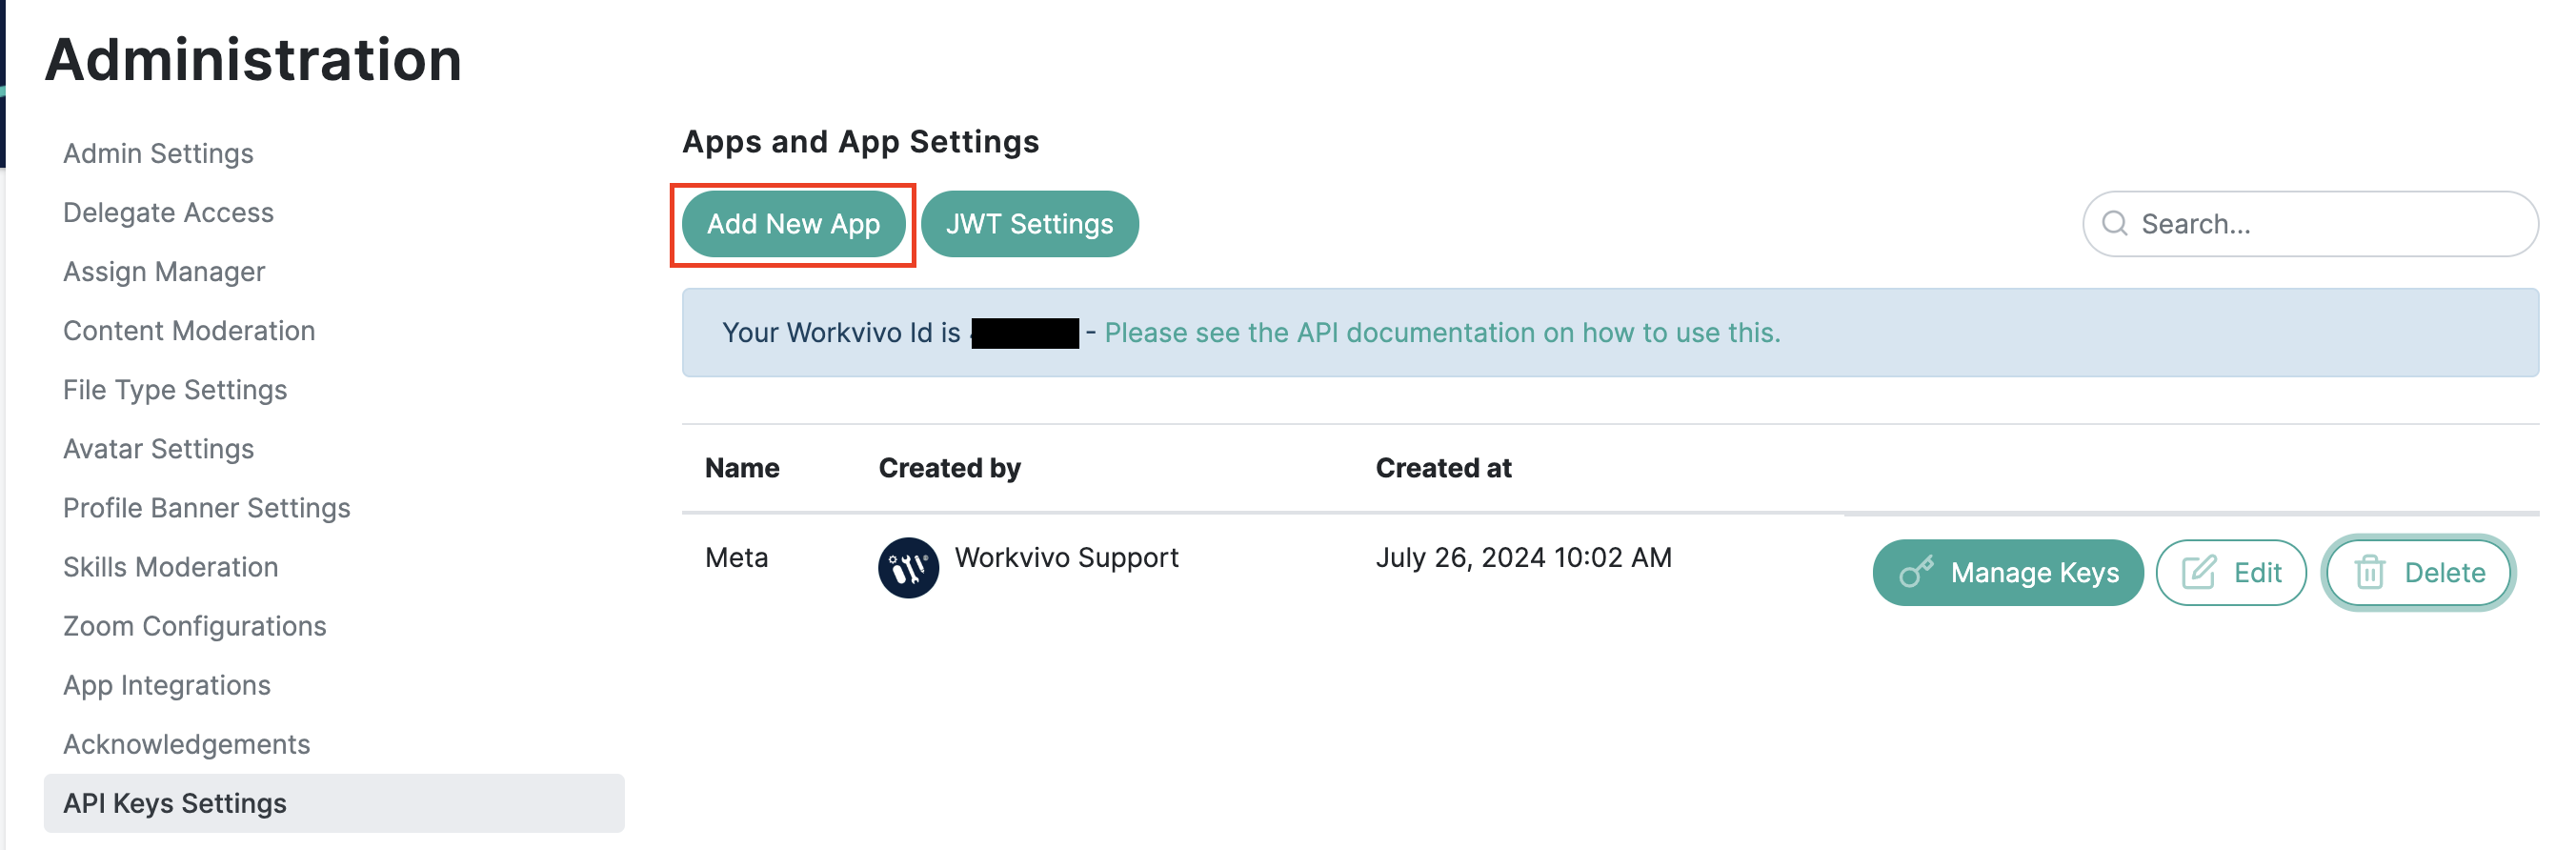Open Avatar Settings
Screen dimensions: 2576x850
[158, 448]
